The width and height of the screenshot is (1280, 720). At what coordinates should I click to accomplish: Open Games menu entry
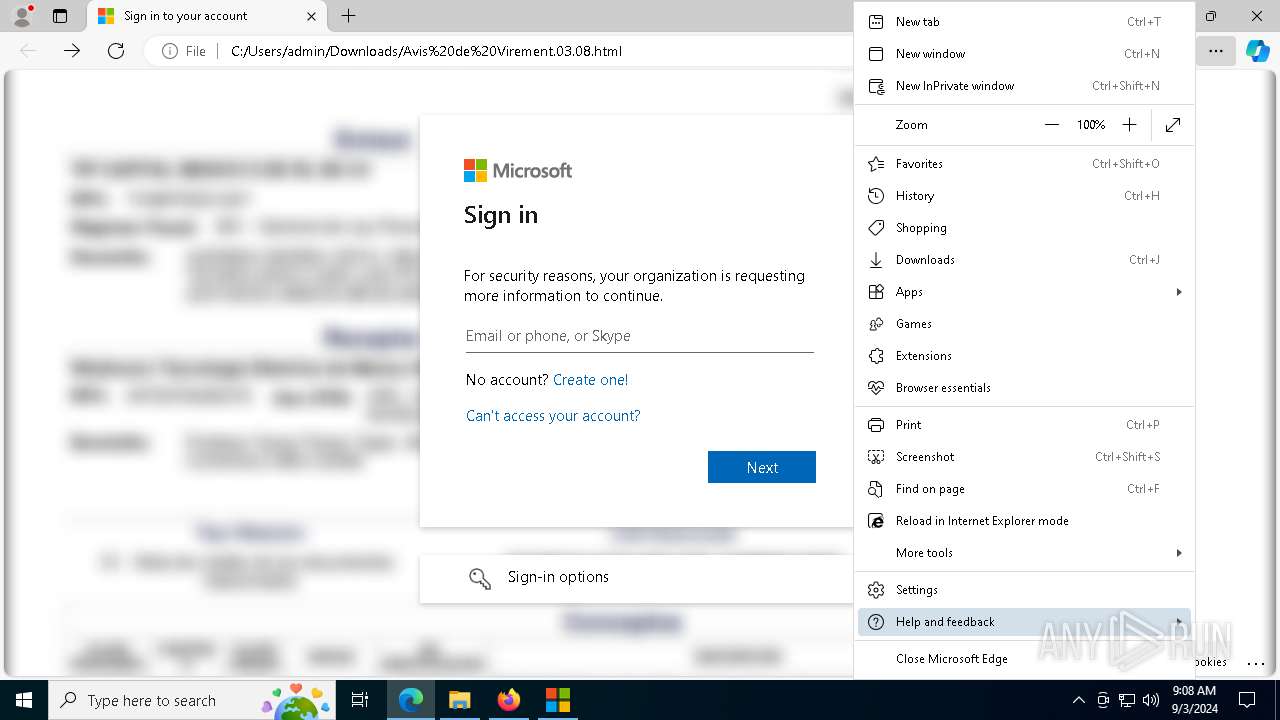pyautogui.click(x=1024, y=324)
